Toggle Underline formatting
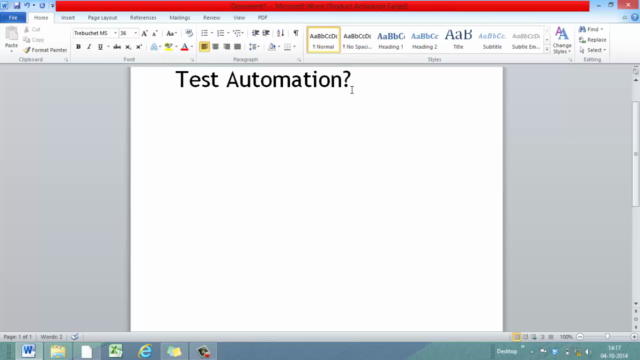This screenshot has height=360, width=640. point(100,47)
